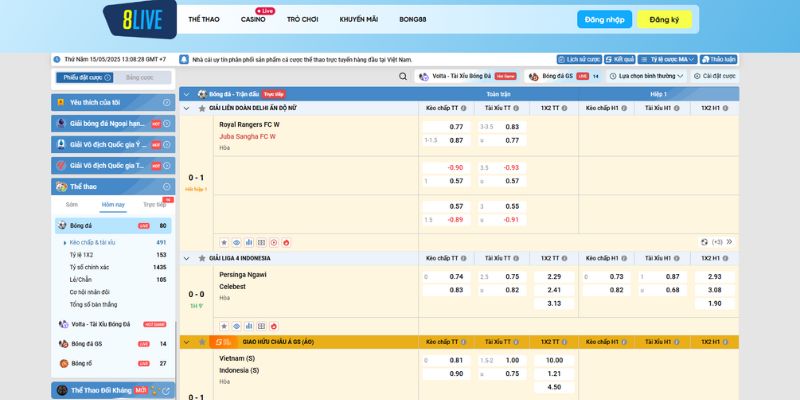
Task: Collapse Giải Liên Đoàn Delhi Ấn Độ Nữ league
Action: (x=186, y=108)
